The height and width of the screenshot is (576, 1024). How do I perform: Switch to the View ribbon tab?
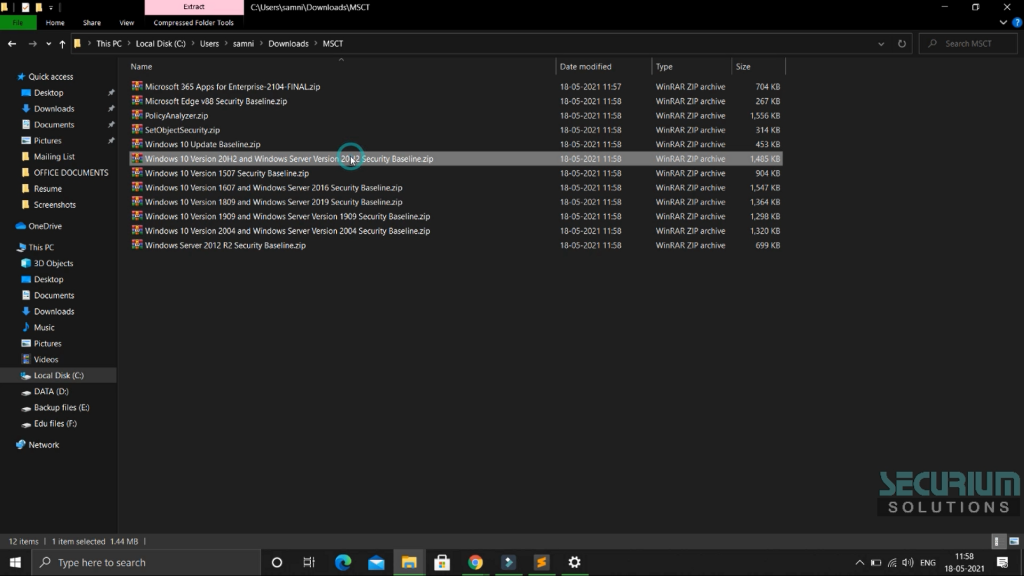point(126,22)
